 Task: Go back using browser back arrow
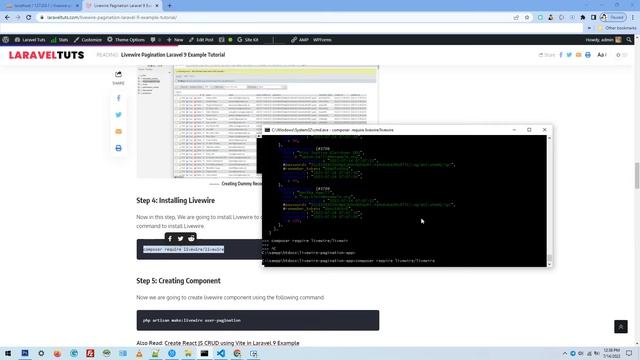(7, 18)
